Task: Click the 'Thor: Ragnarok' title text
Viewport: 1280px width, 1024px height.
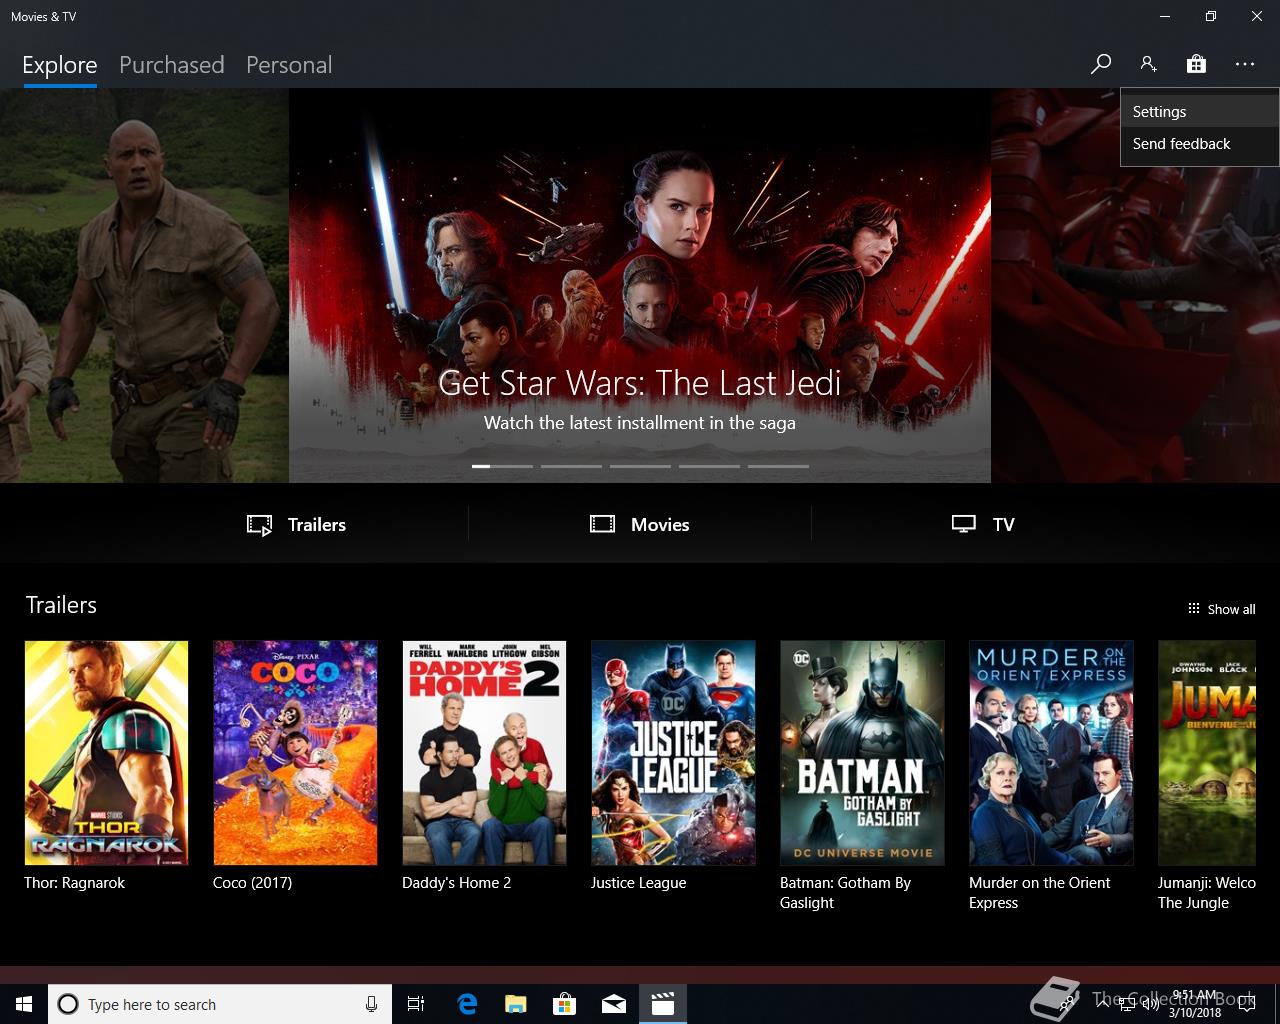Action: pyautogui.click(x=75, y=883)
